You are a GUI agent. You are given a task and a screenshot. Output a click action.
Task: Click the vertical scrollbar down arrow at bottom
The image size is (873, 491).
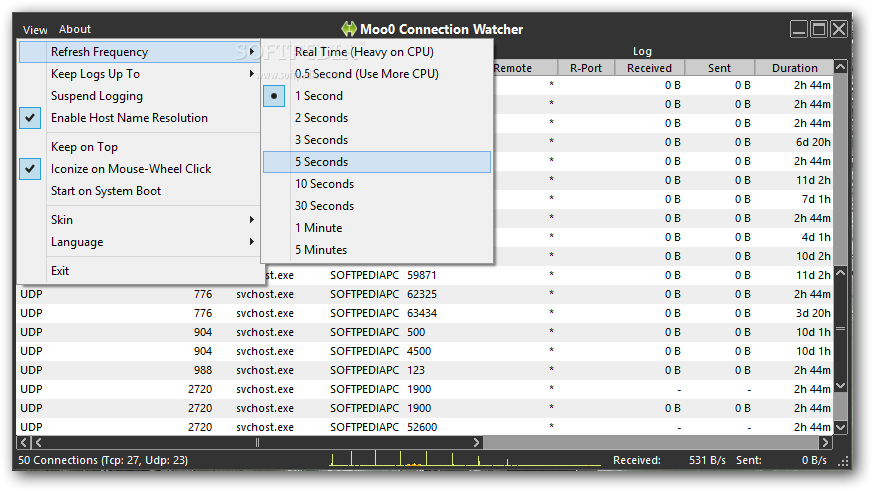(841, 427)
